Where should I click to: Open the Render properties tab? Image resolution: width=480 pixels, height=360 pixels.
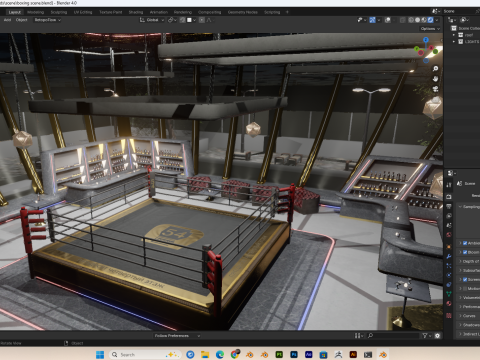(449, 197)
